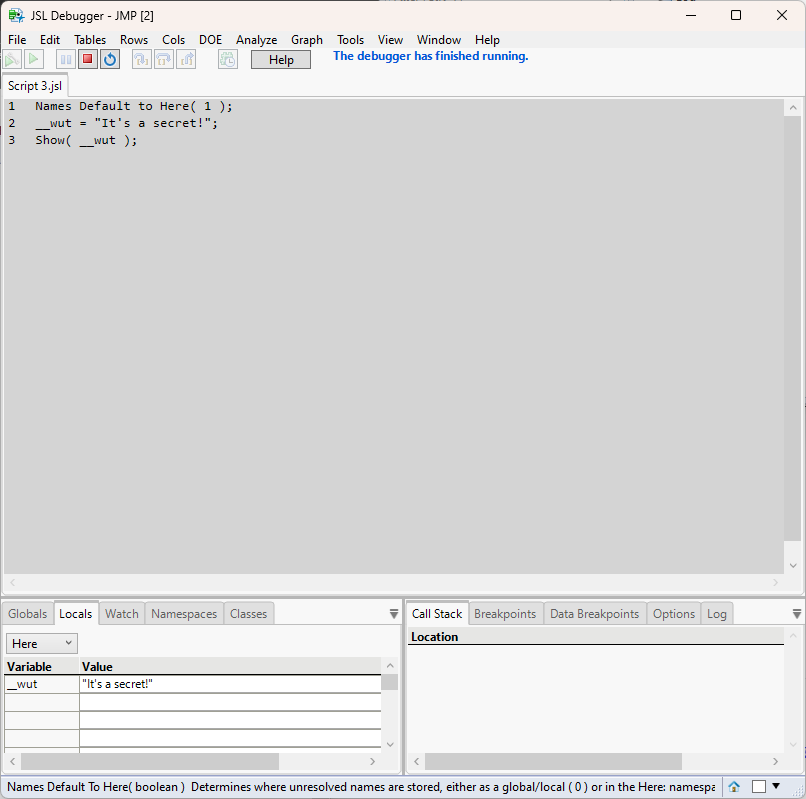Click the JSL profiler clock icon
This screenshot has width=806, height=799.
click(x=228, y=60)
